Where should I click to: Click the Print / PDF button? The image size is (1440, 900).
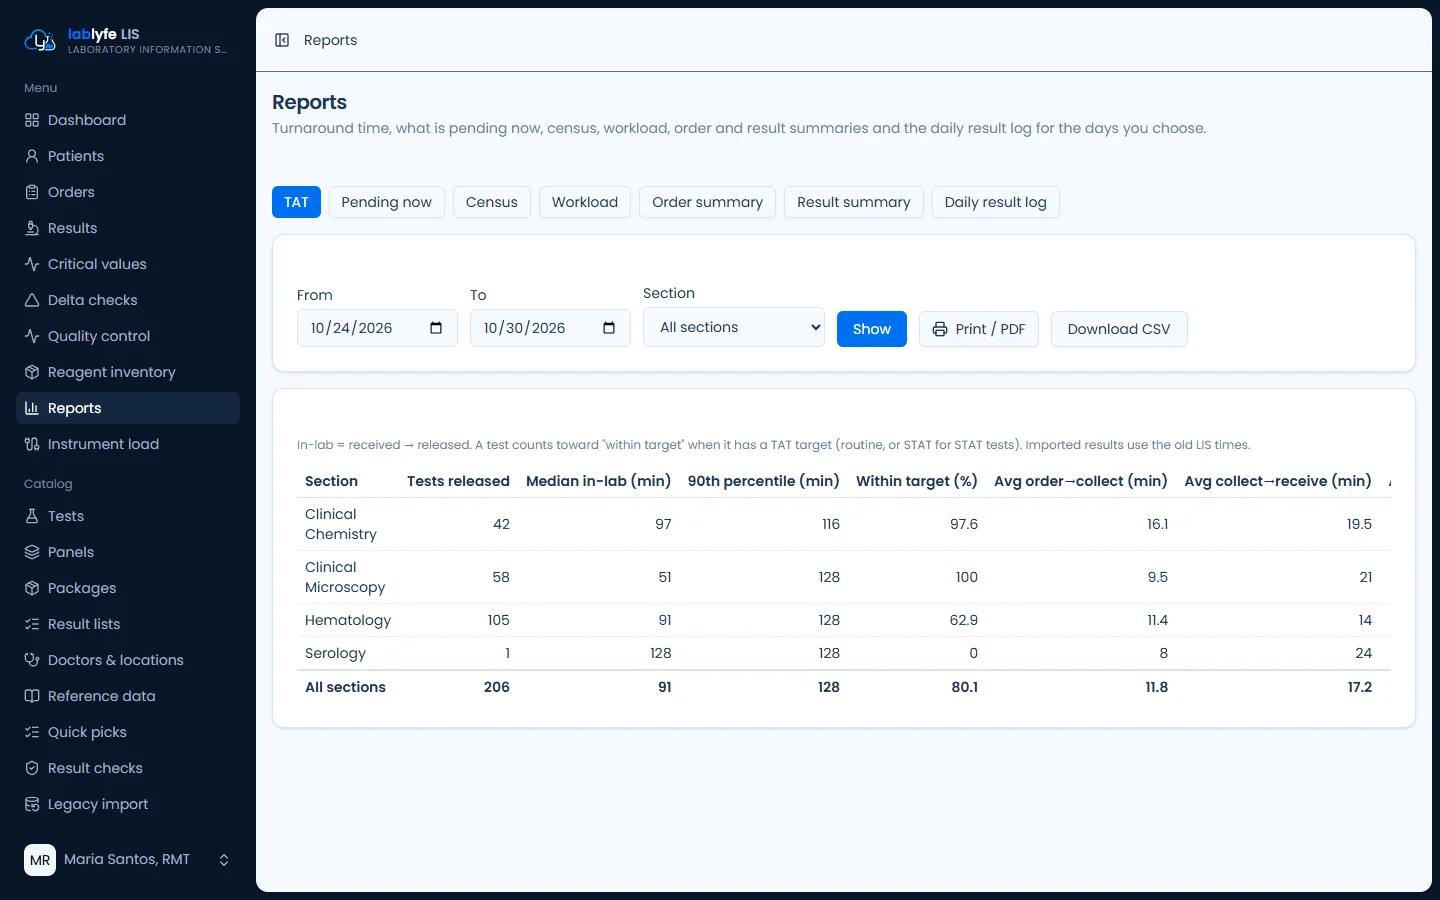pos(979,329)
